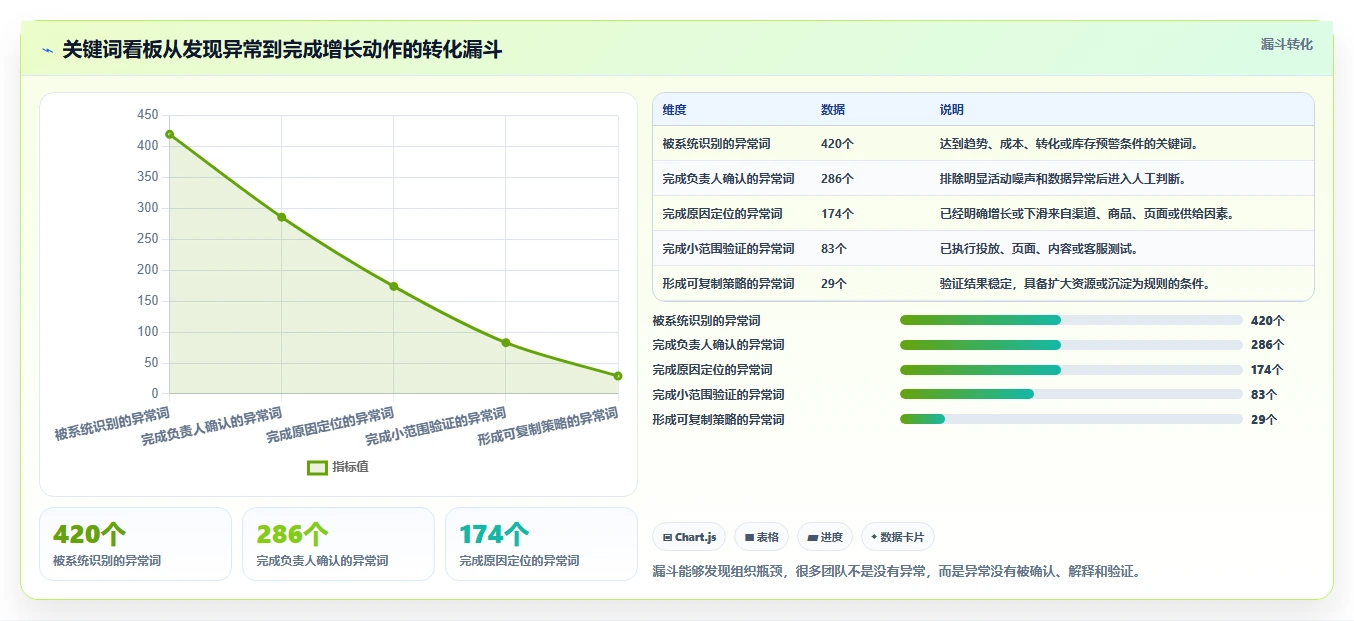
Task: Click progress bar for 被系统识别的异常词
Action: 1071,320
